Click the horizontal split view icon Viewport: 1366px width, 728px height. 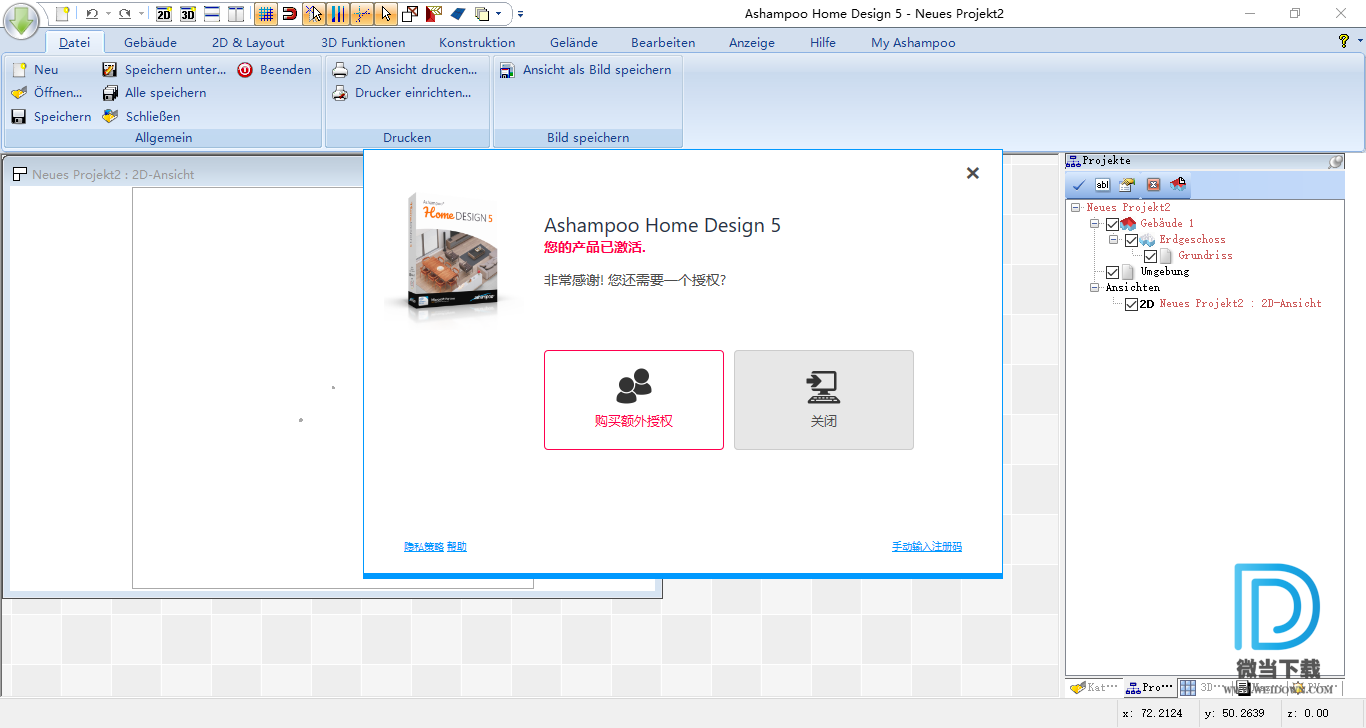click(x=211, y=14)
